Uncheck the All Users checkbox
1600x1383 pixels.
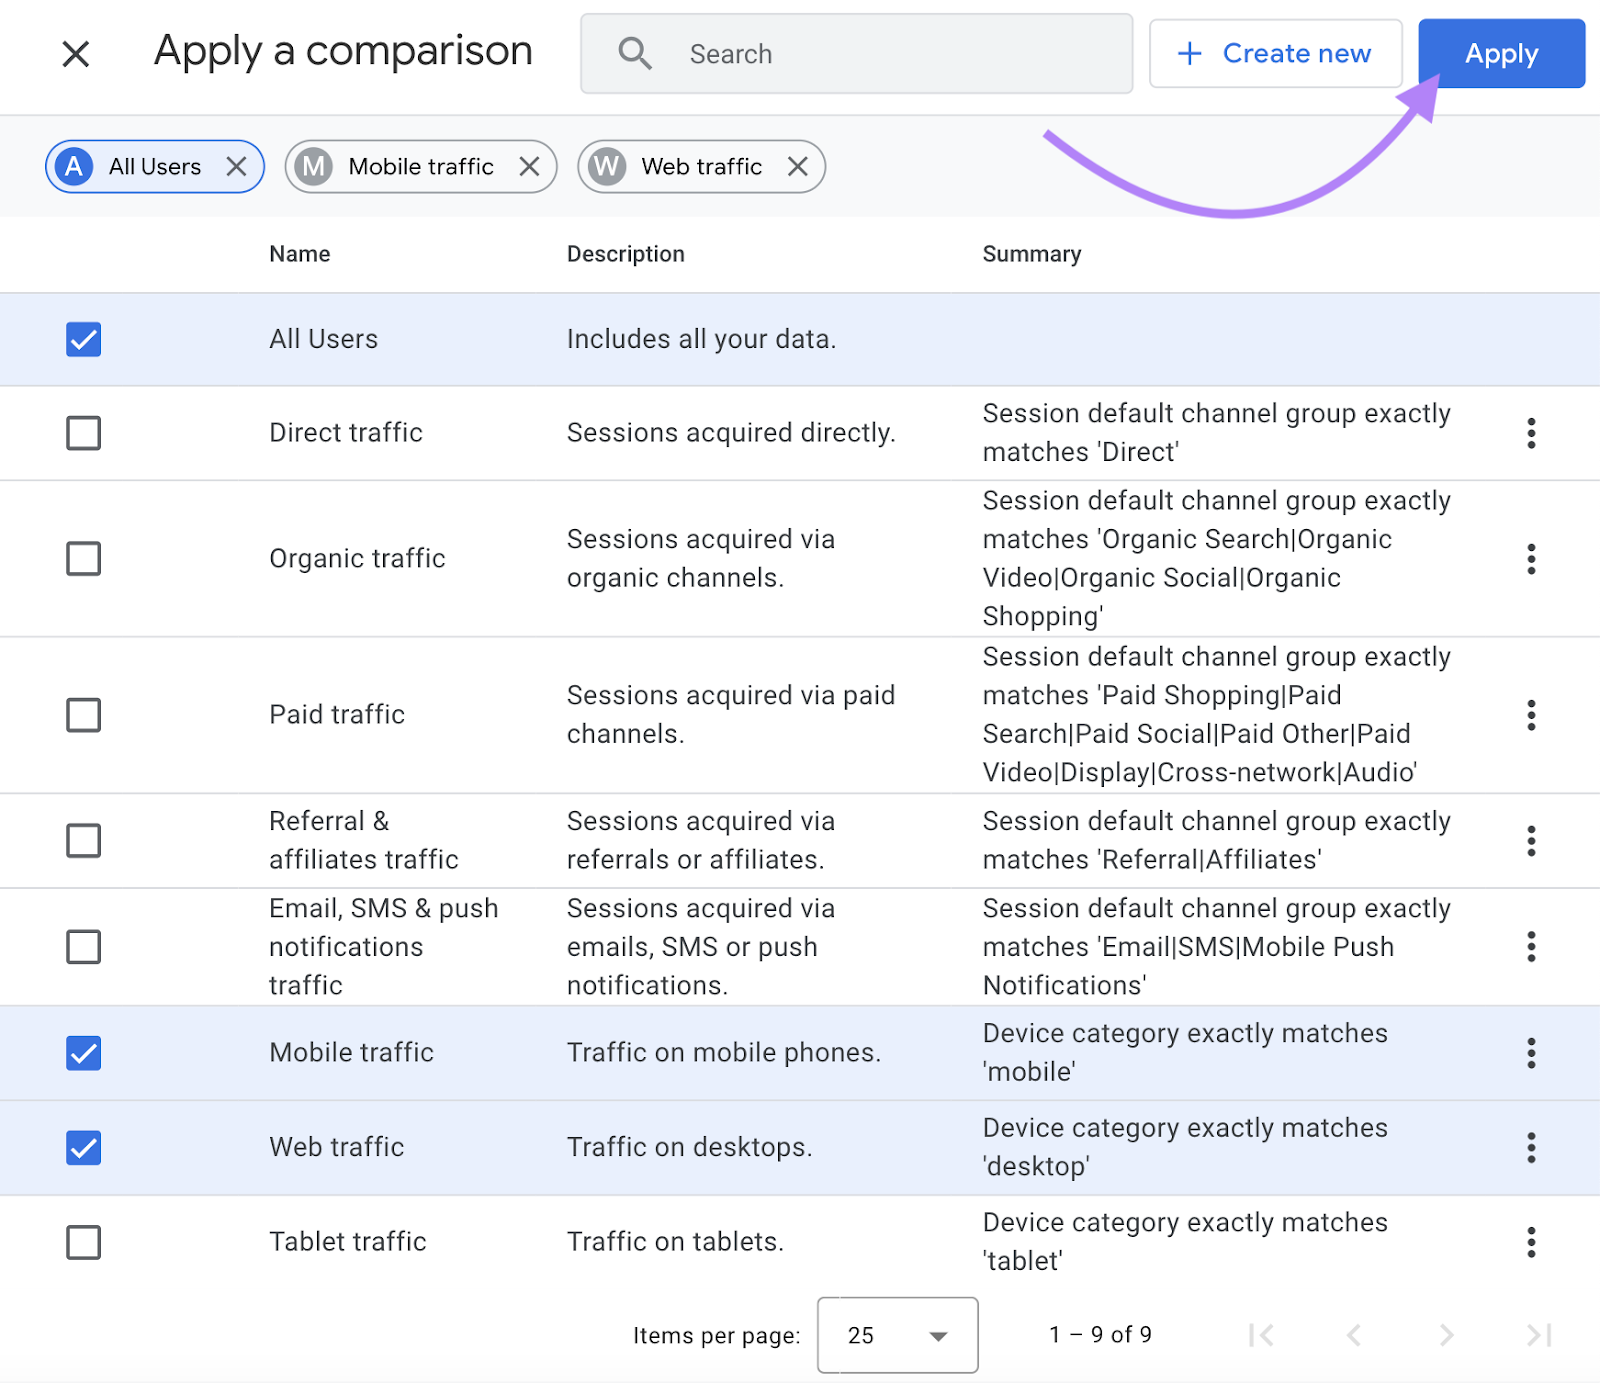click(x=83, y=339)
